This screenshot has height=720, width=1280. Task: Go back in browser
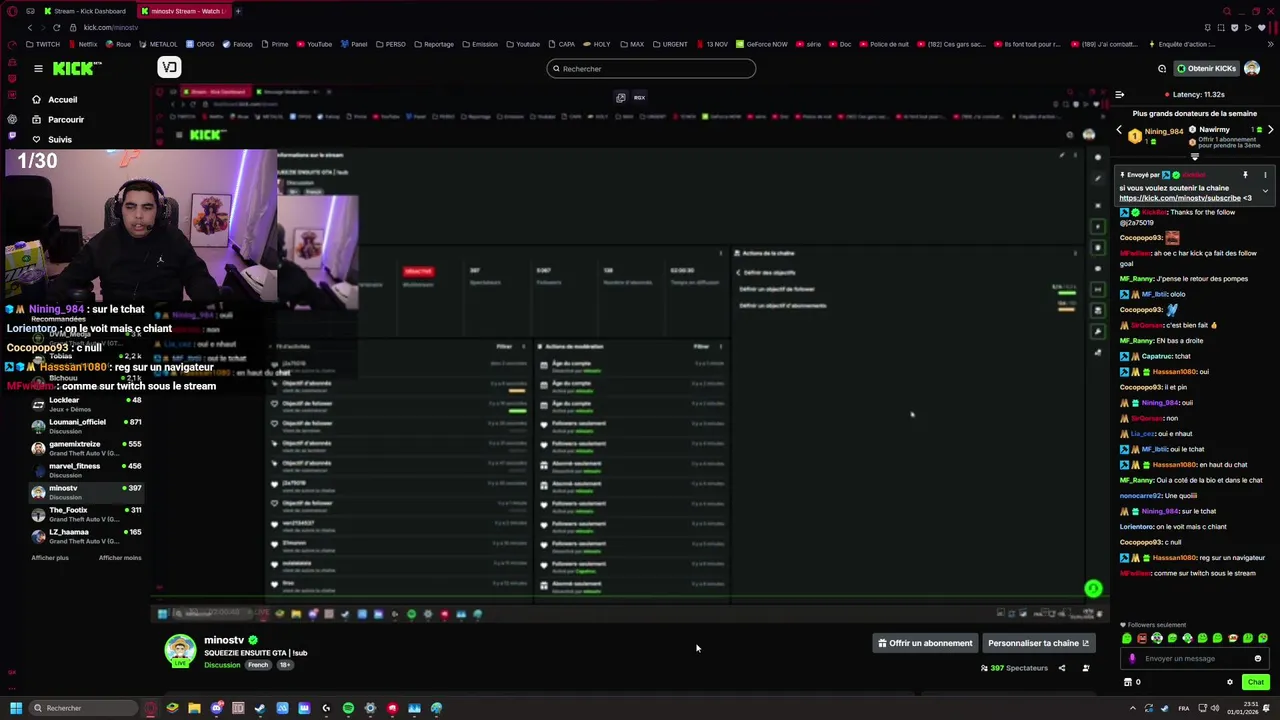pyautogui.click(x=30, y=28)
